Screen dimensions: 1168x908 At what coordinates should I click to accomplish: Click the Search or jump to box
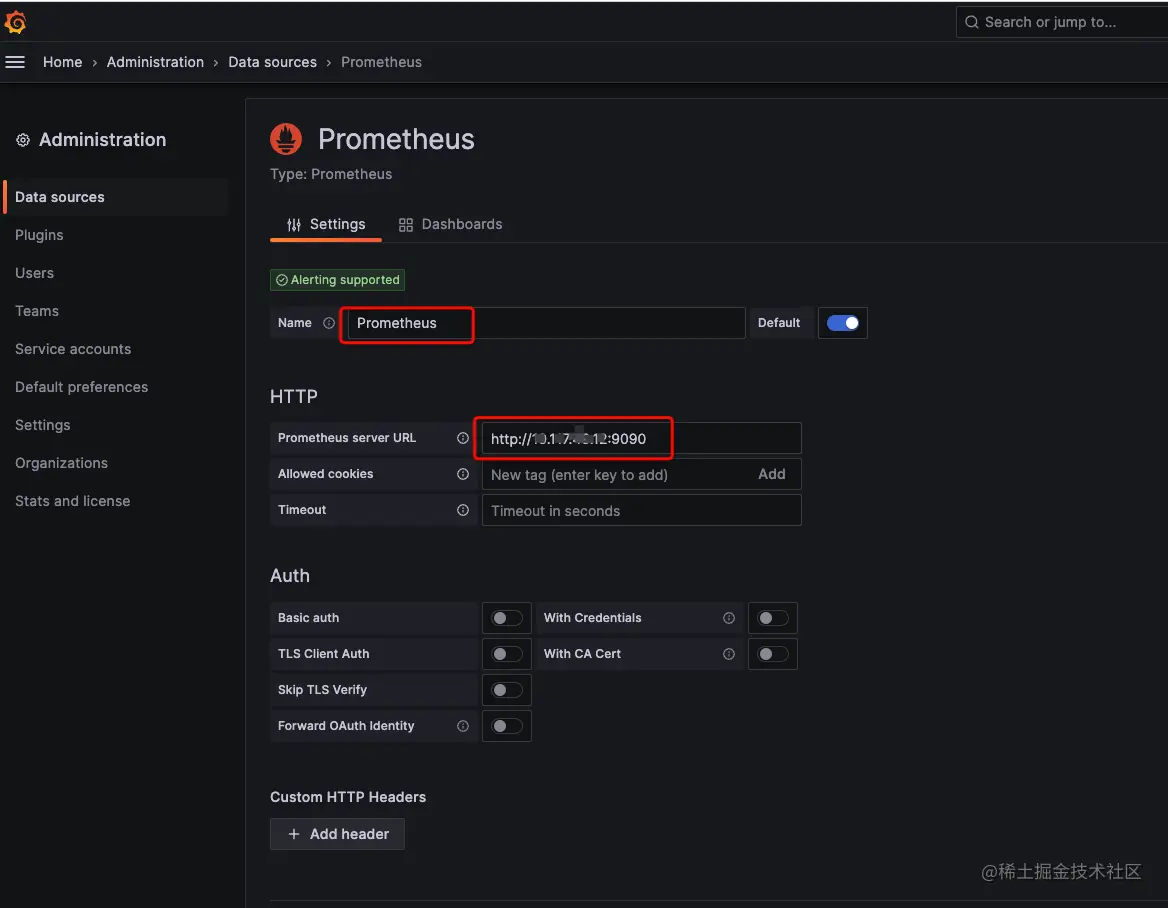click(x=1061, y=22)
